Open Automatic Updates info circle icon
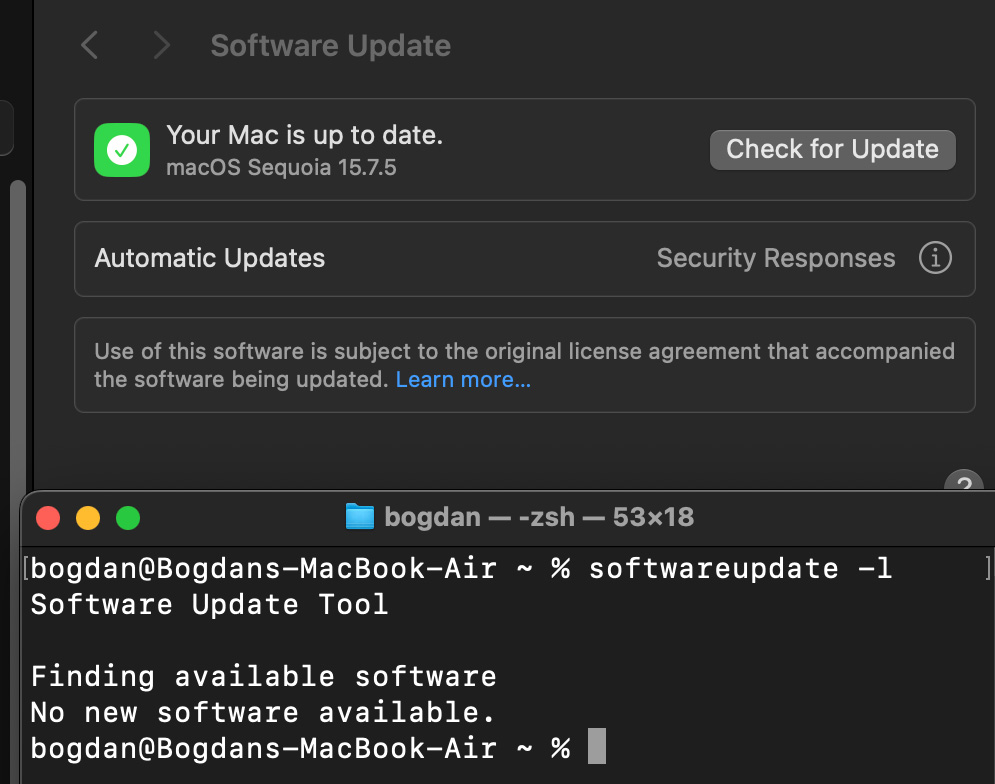This screenshot has width=995, height=784. click(x=935, y=258)
